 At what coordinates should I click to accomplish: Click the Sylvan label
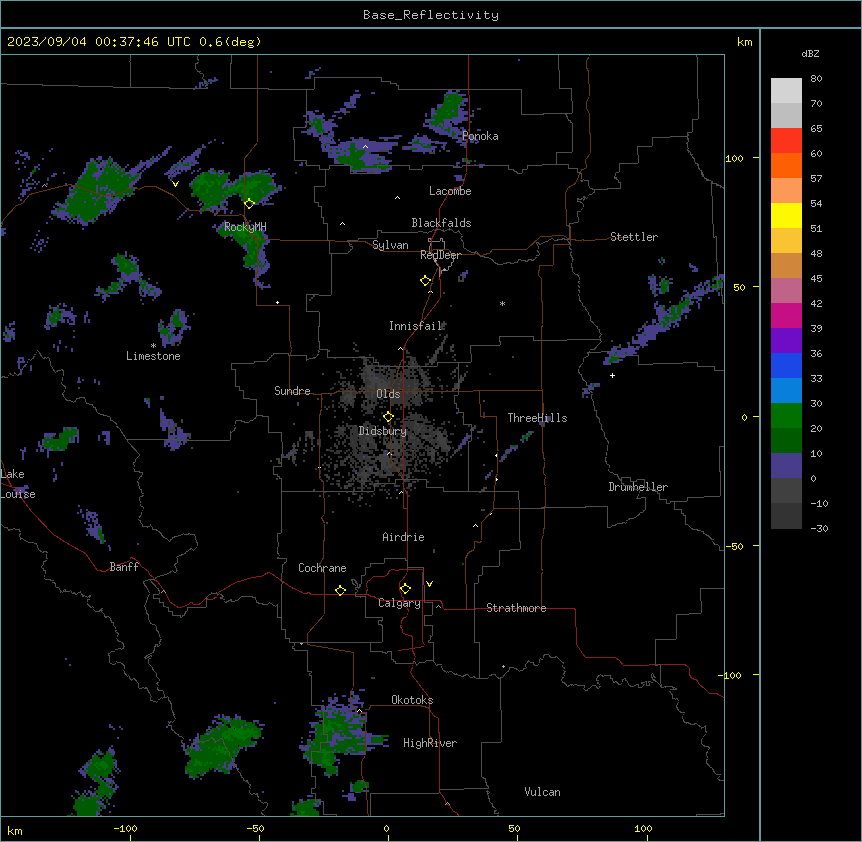pos(390,245)
